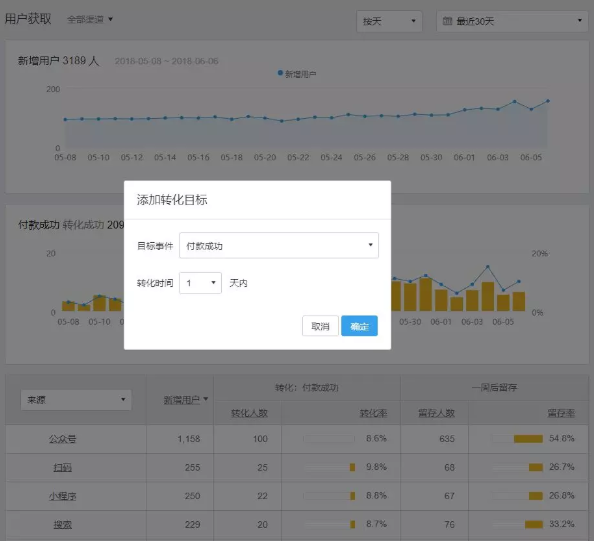Click the 留存率 column header

561,413
